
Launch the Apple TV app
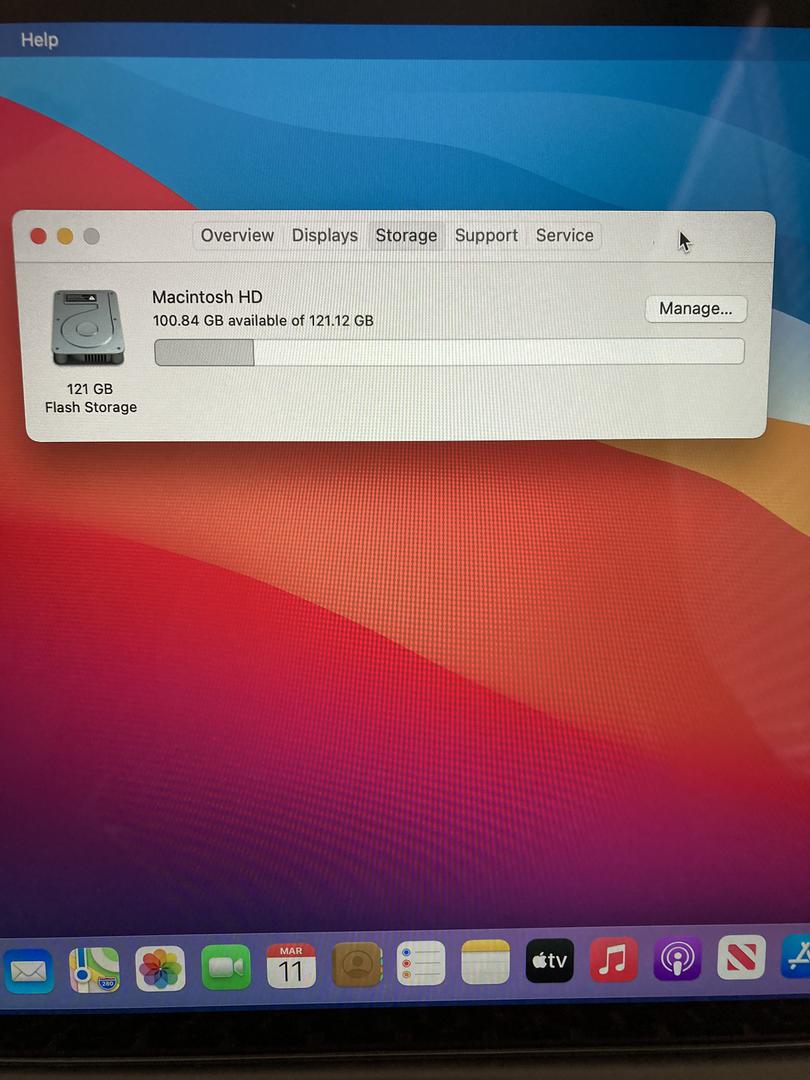(x=550, y=960)
